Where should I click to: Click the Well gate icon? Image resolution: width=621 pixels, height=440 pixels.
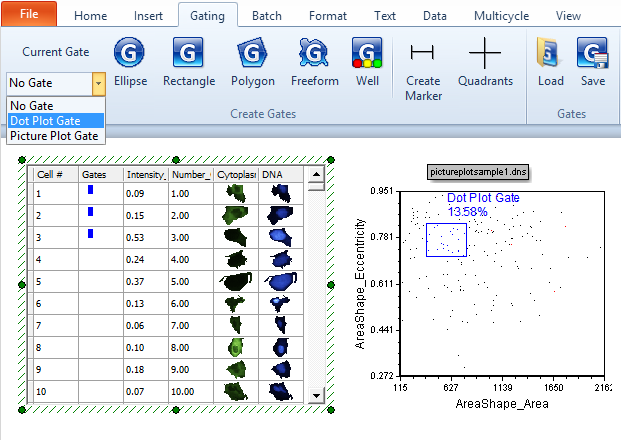367,63
